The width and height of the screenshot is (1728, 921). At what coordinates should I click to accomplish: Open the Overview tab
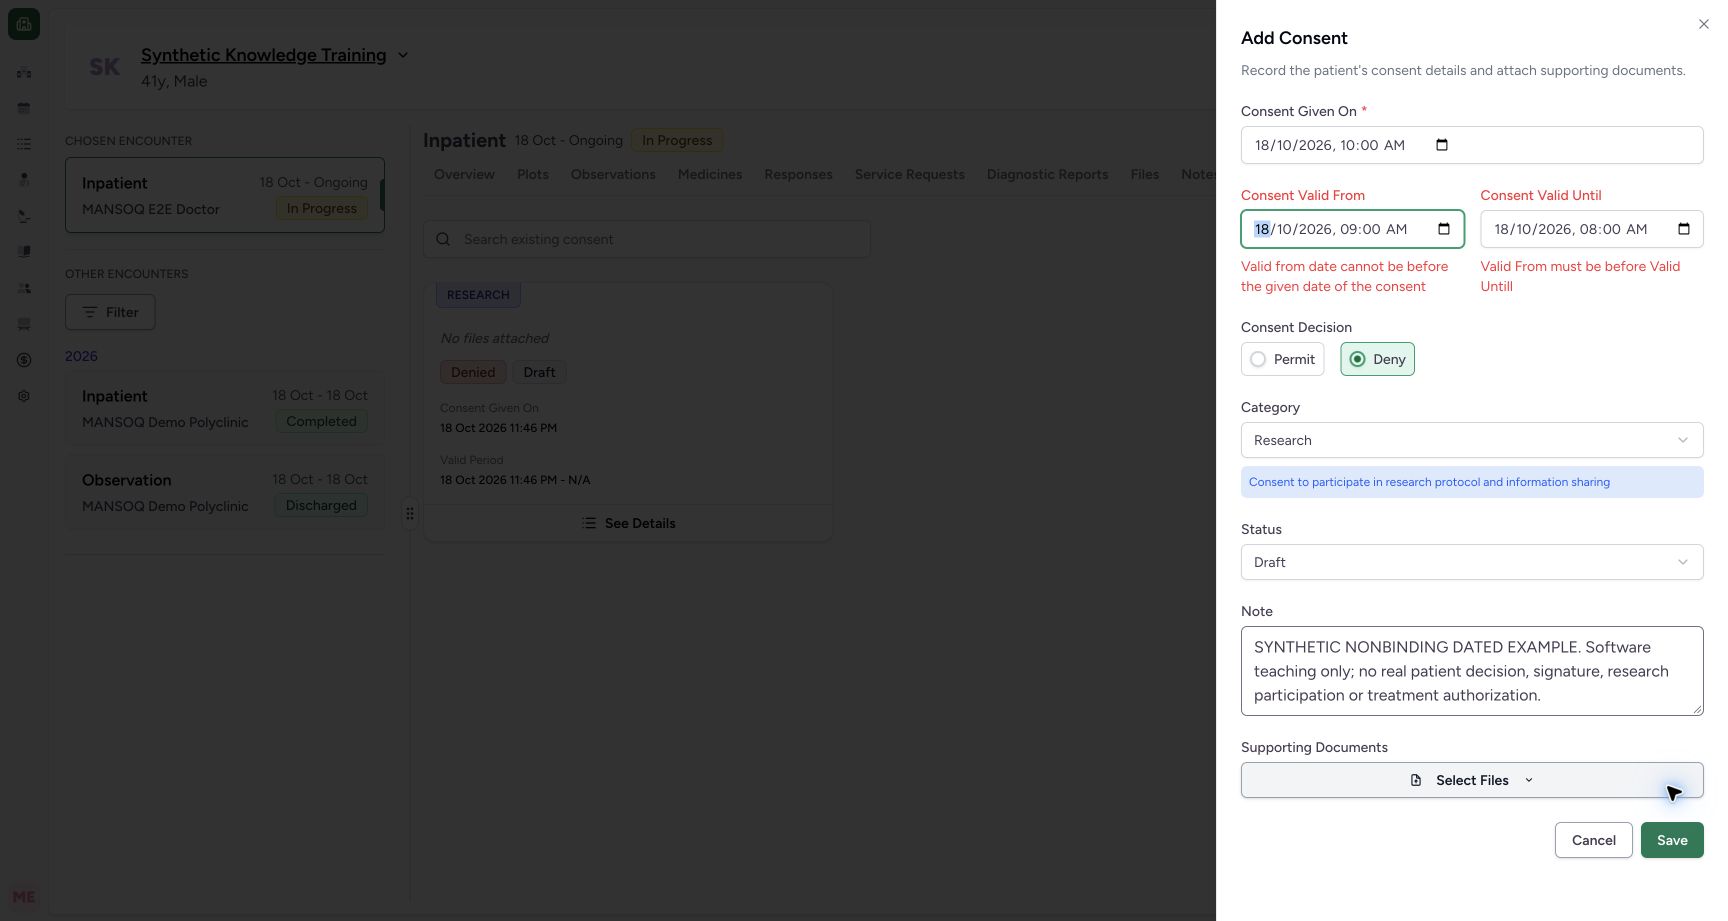click(464, 174)
